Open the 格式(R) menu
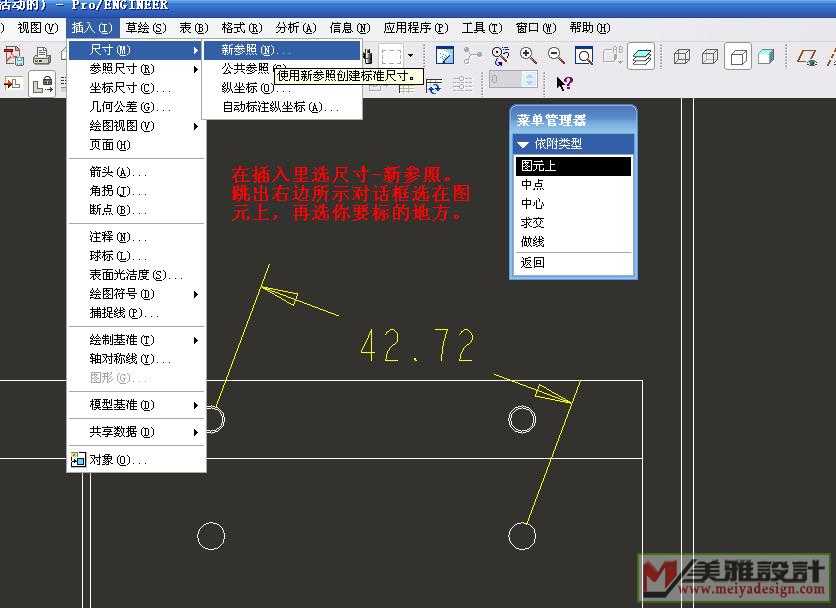This screenshot has height=608, width=836. [x=242, y=28]
